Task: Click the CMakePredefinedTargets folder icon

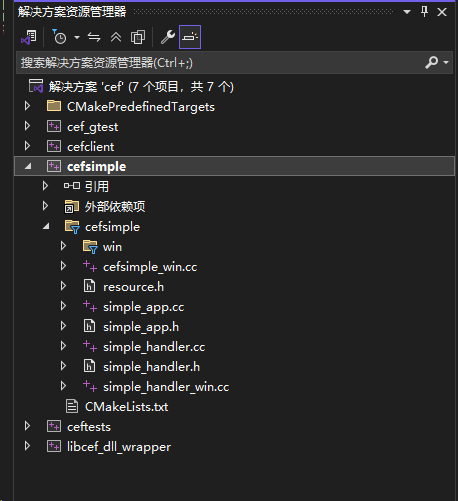Action: point(54,106)
